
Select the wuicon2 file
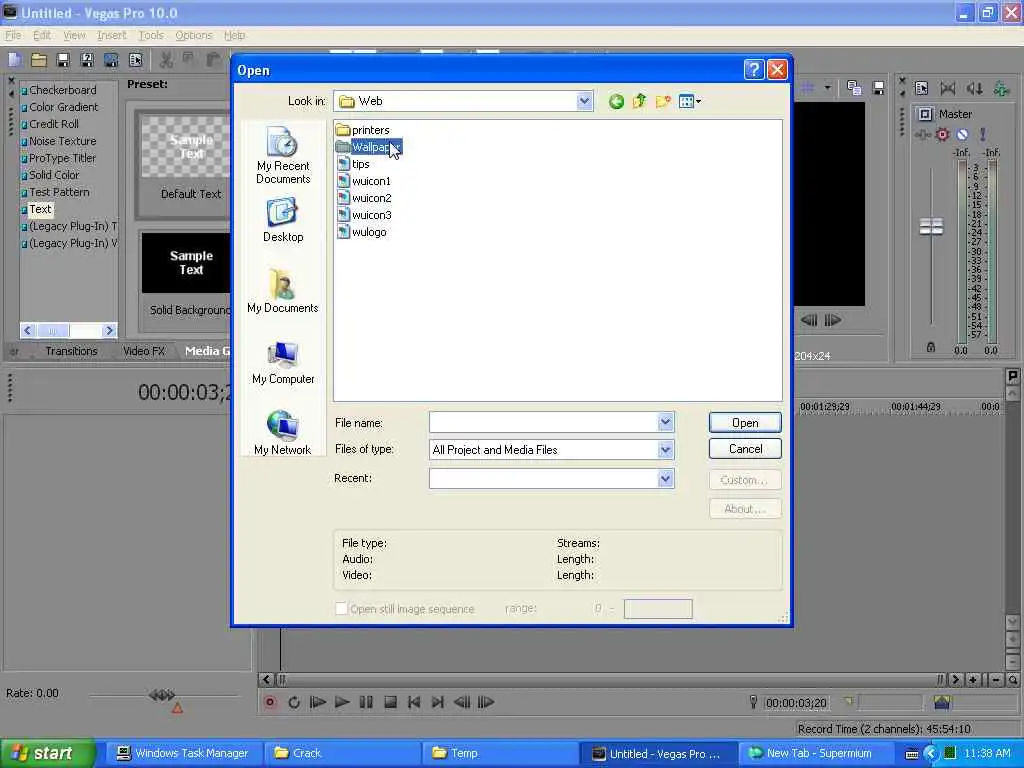coord(364,198)
